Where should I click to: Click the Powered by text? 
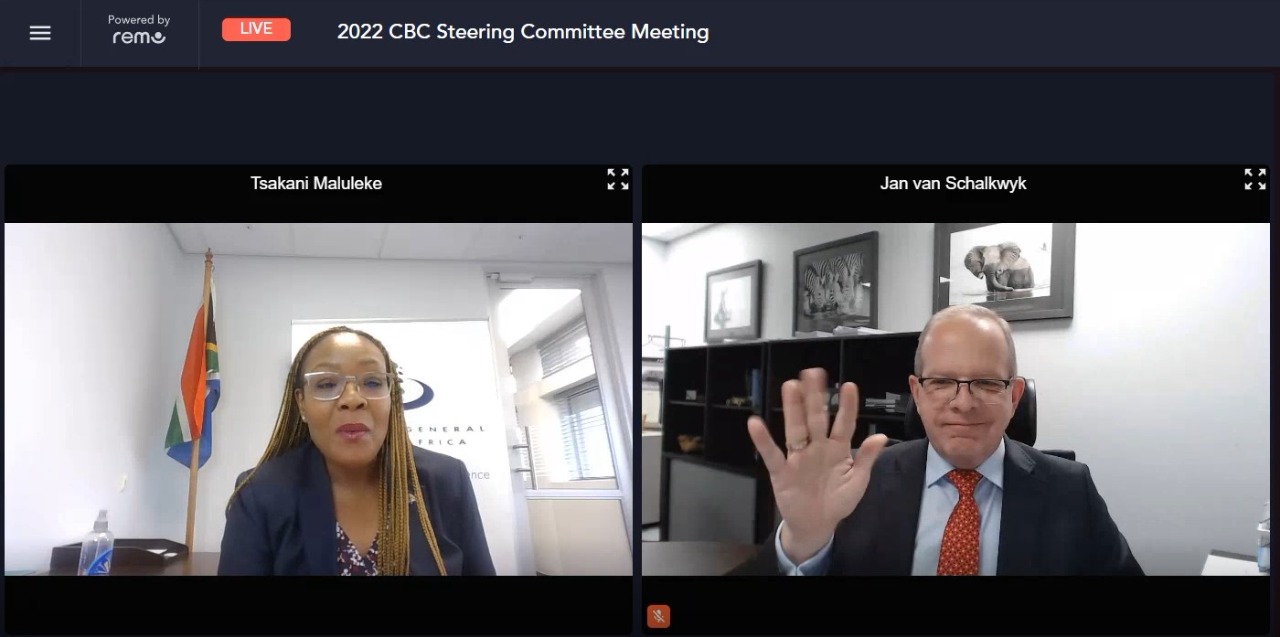coord(139,20)
